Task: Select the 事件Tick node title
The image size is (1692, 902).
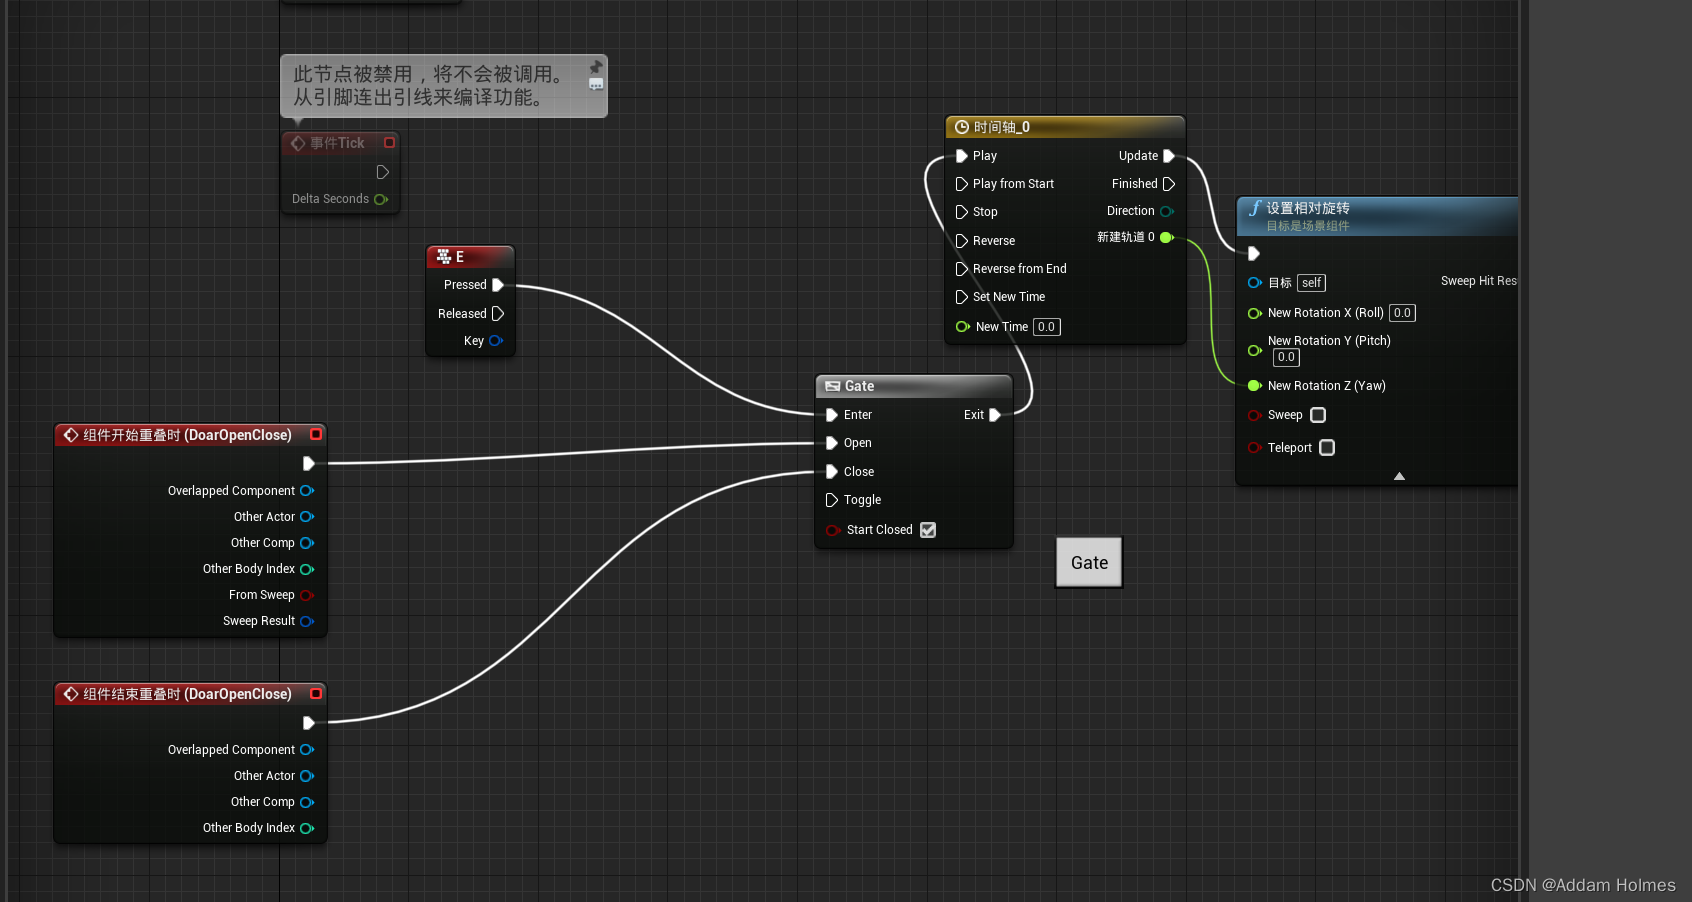Action: coord(337,143)
